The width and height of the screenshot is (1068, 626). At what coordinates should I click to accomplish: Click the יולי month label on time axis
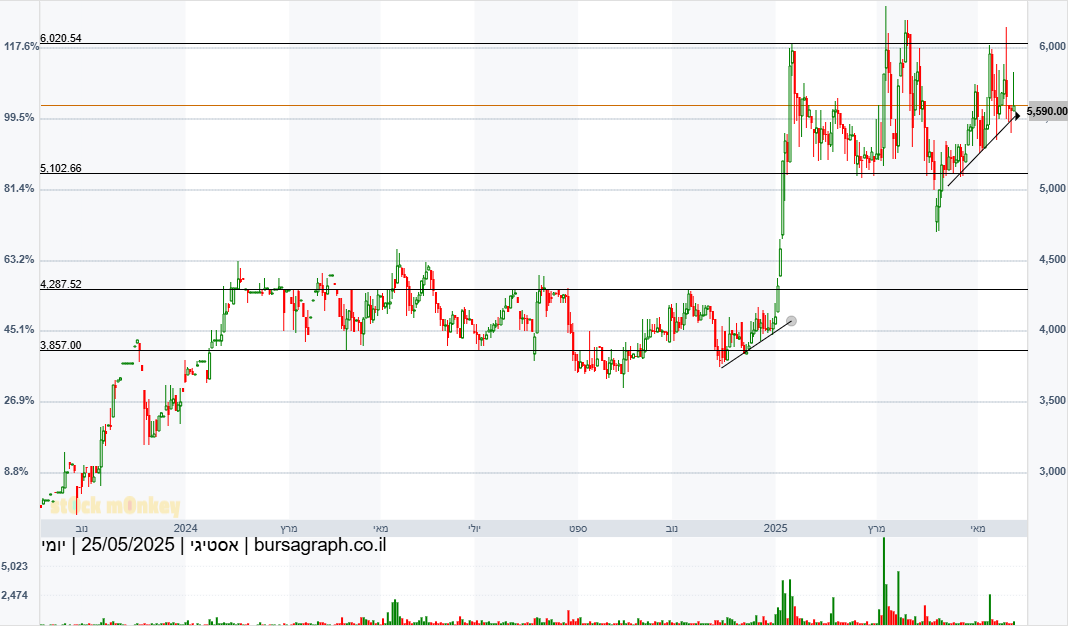pos(474,529)
